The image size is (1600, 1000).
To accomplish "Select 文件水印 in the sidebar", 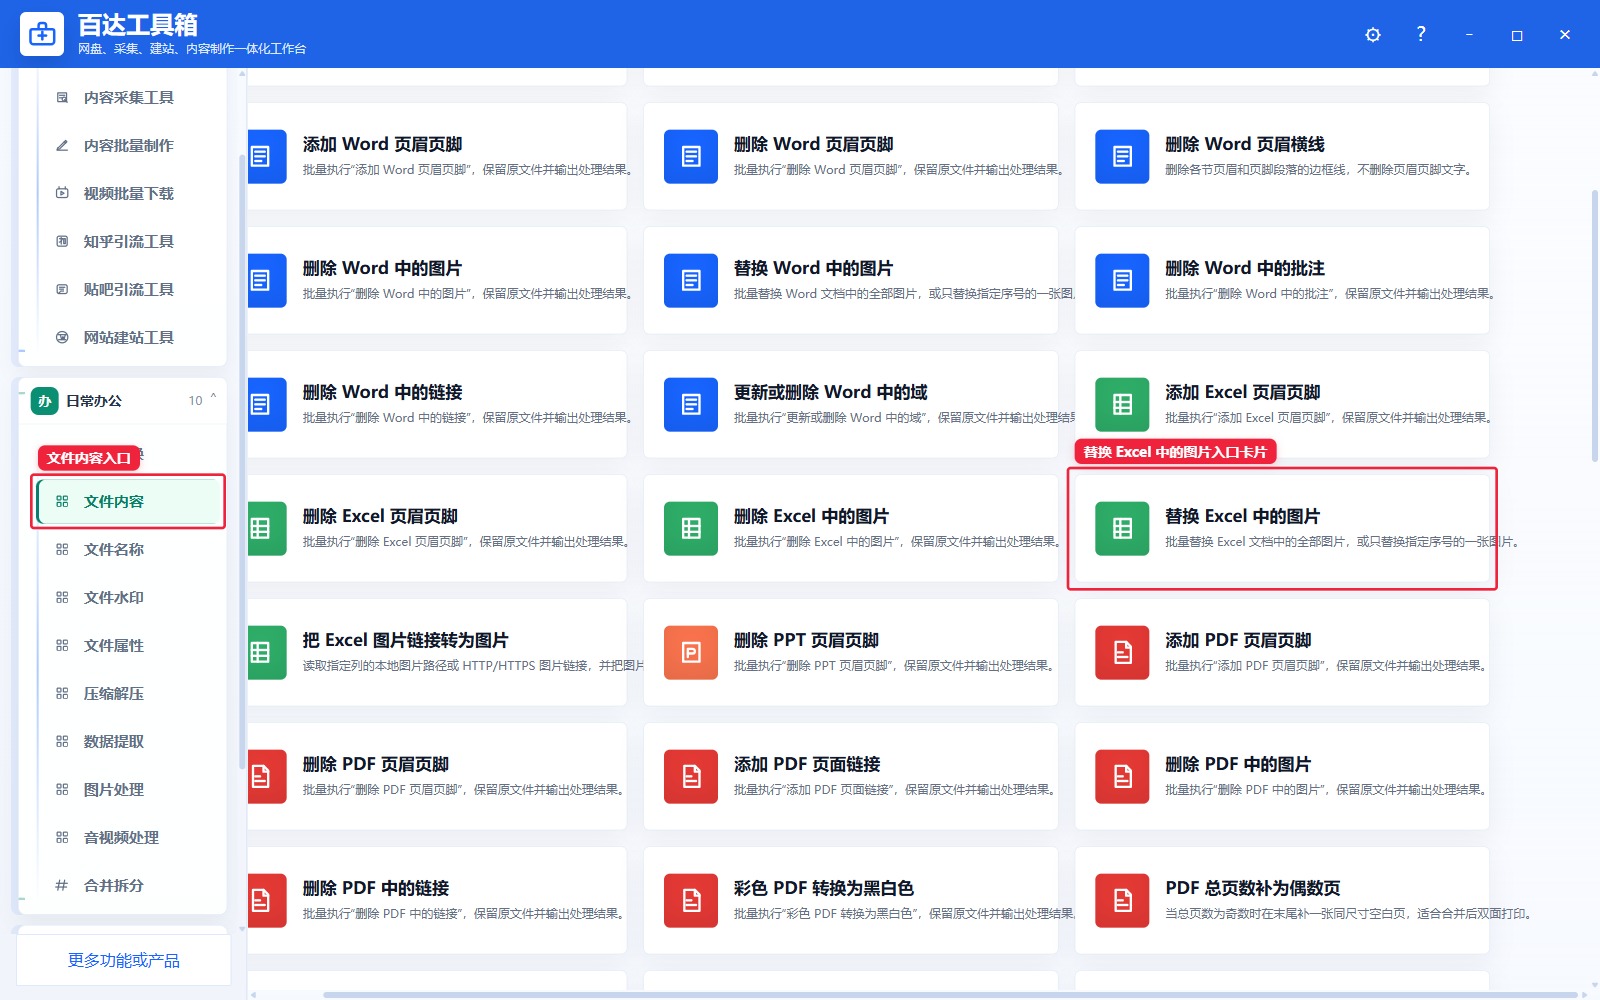I will [x=128, y=597].
